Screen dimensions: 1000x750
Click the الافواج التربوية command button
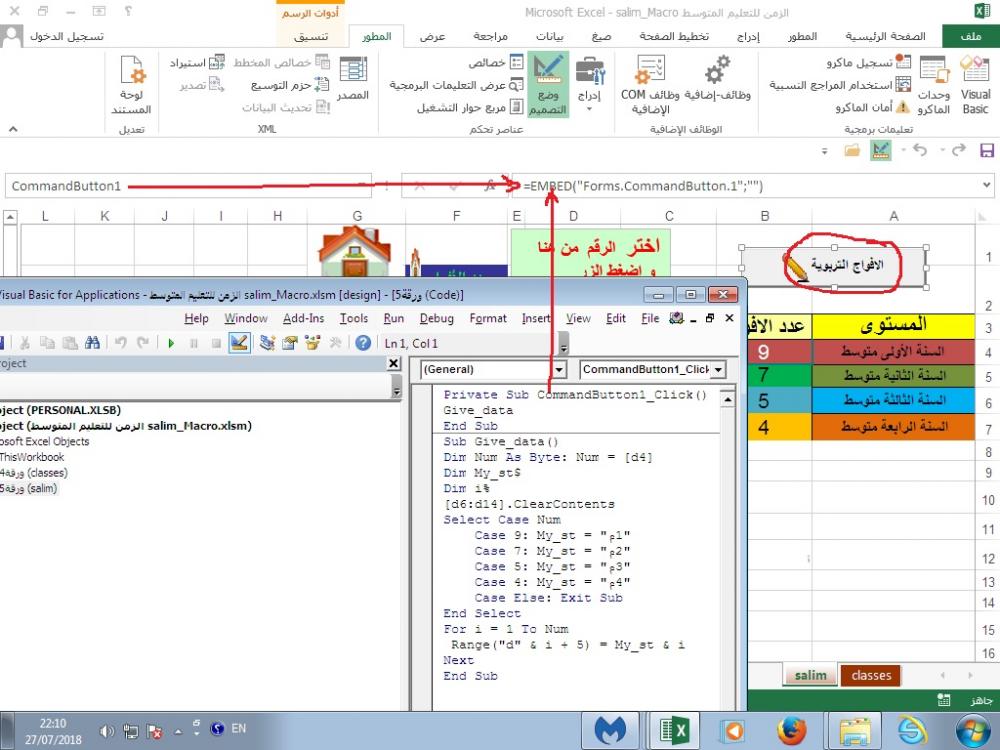tap(834, 267)
